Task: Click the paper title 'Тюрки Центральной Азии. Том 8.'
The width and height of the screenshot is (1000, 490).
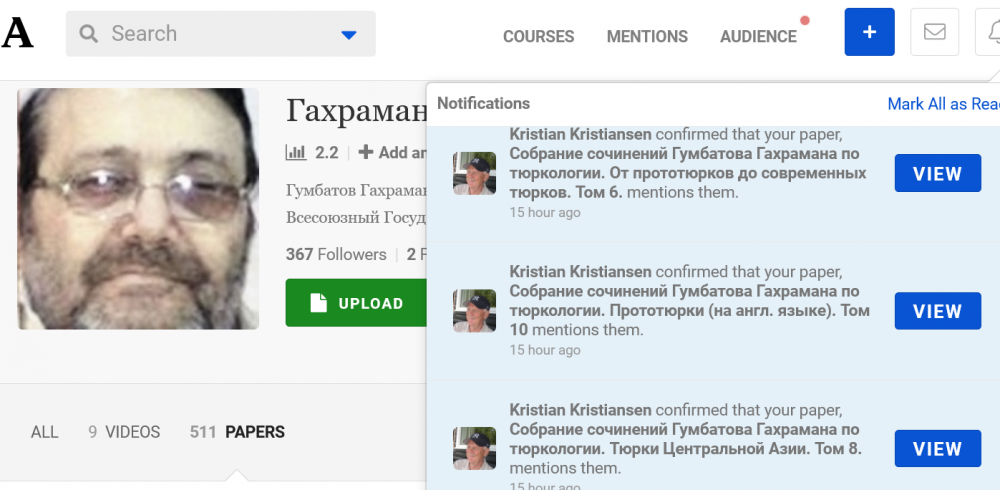Action: coord(686,439)
